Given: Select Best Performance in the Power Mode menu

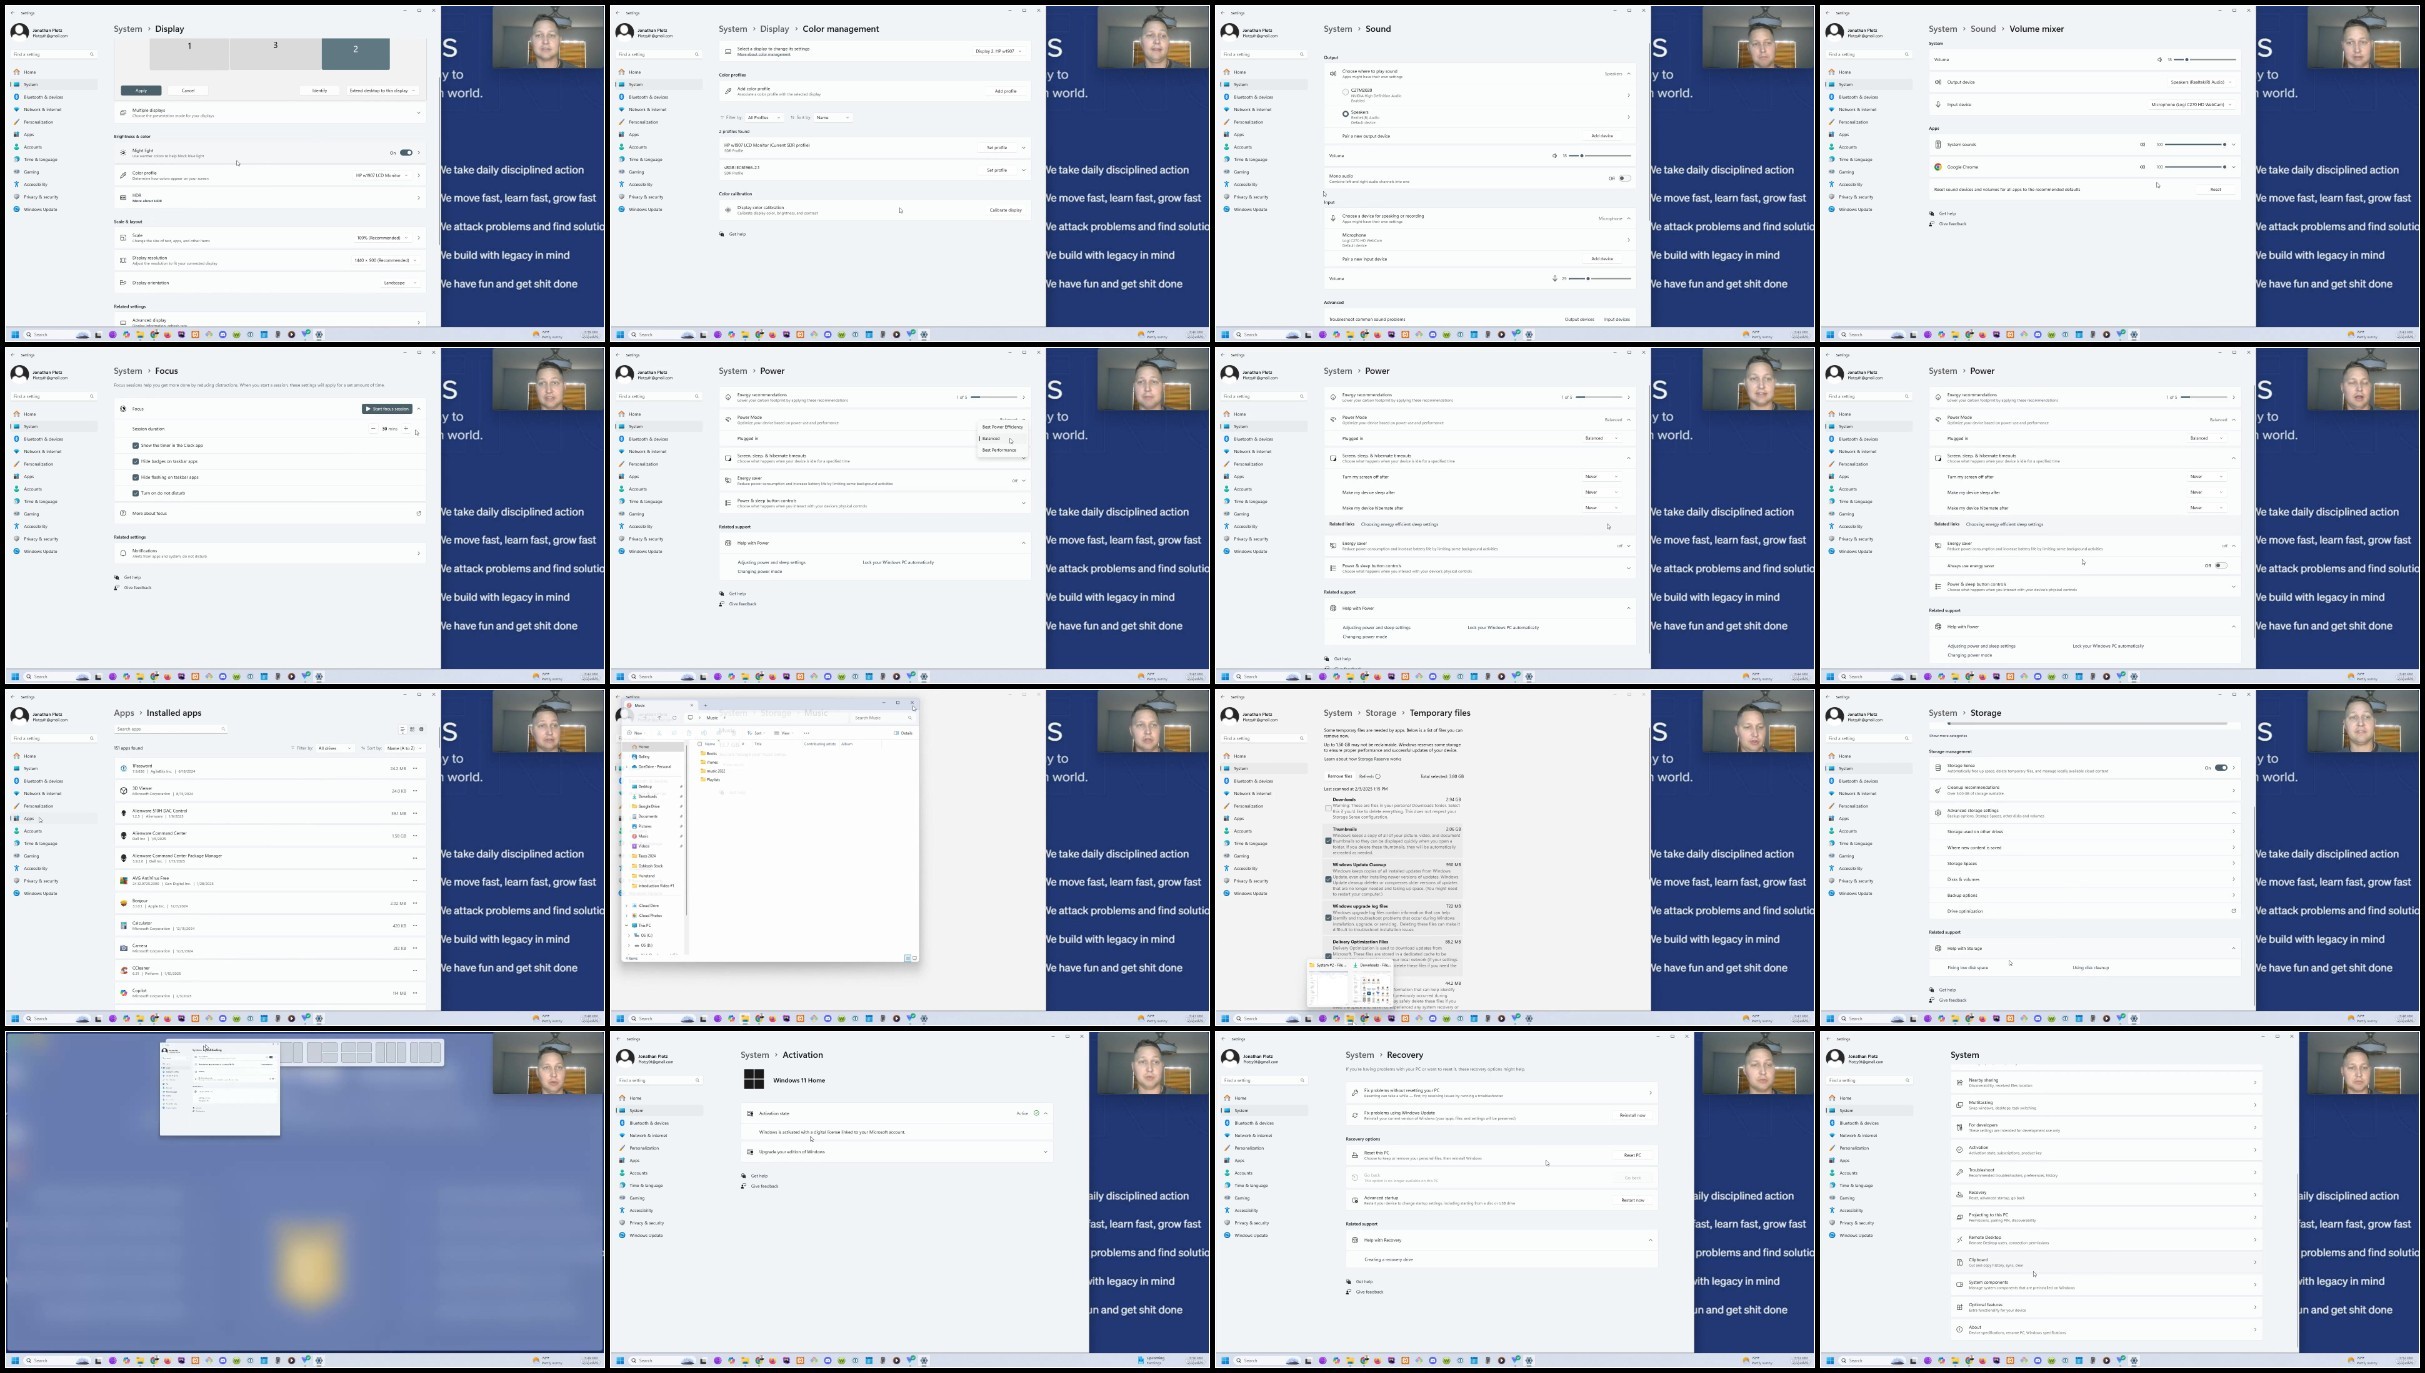Looking at the screenshot, I should point(999,450).
